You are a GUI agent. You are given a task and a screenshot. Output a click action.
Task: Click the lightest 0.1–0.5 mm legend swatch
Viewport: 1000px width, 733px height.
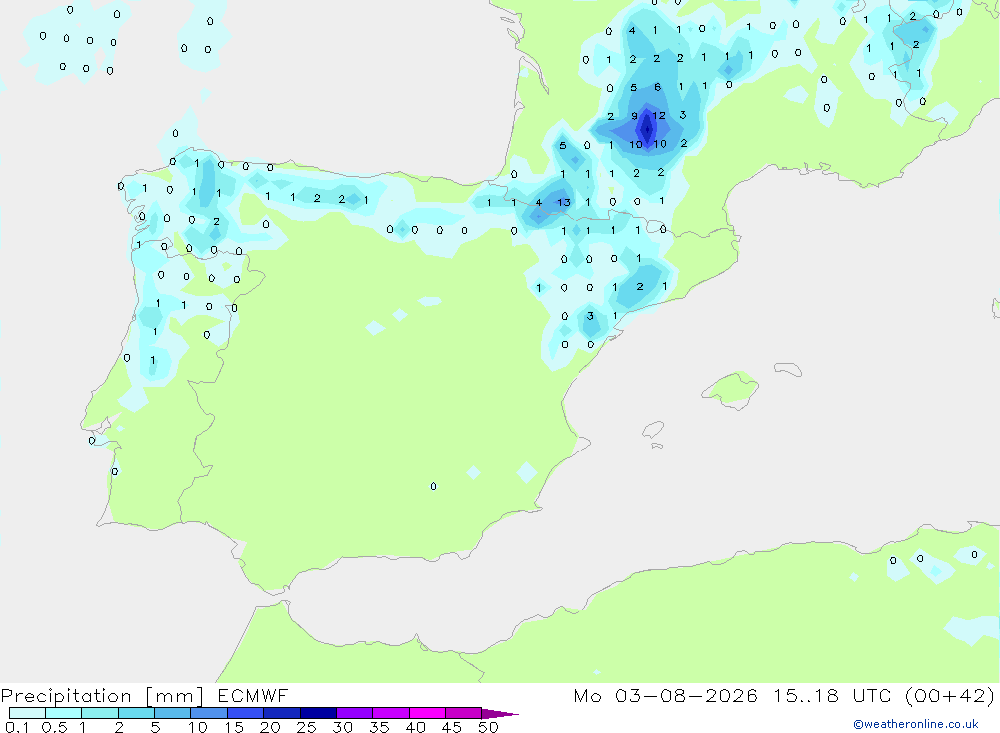[x=27, y=713]
